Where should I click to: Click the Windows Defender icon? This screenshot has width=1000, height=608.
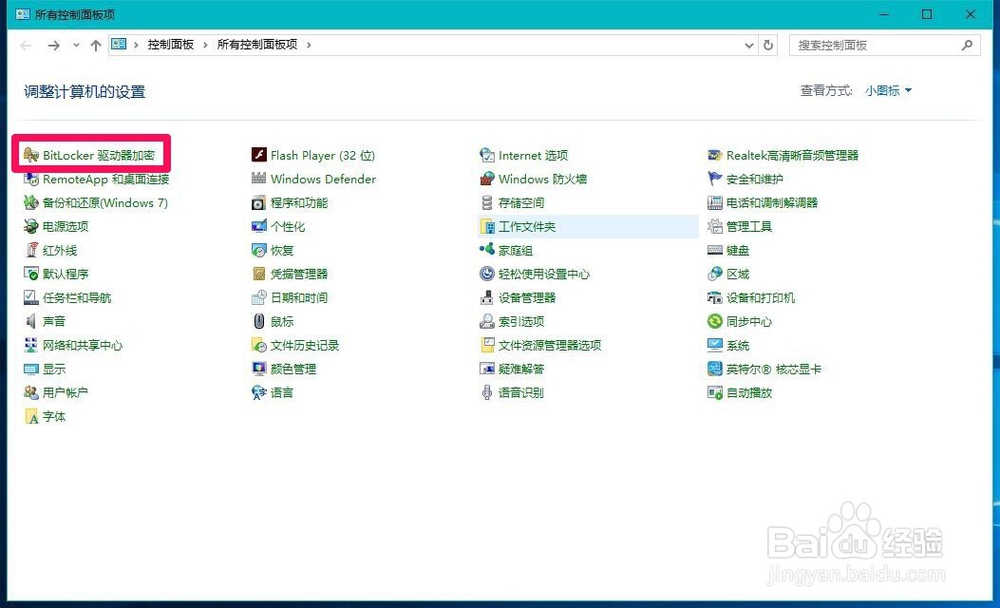tap(259, 179)
